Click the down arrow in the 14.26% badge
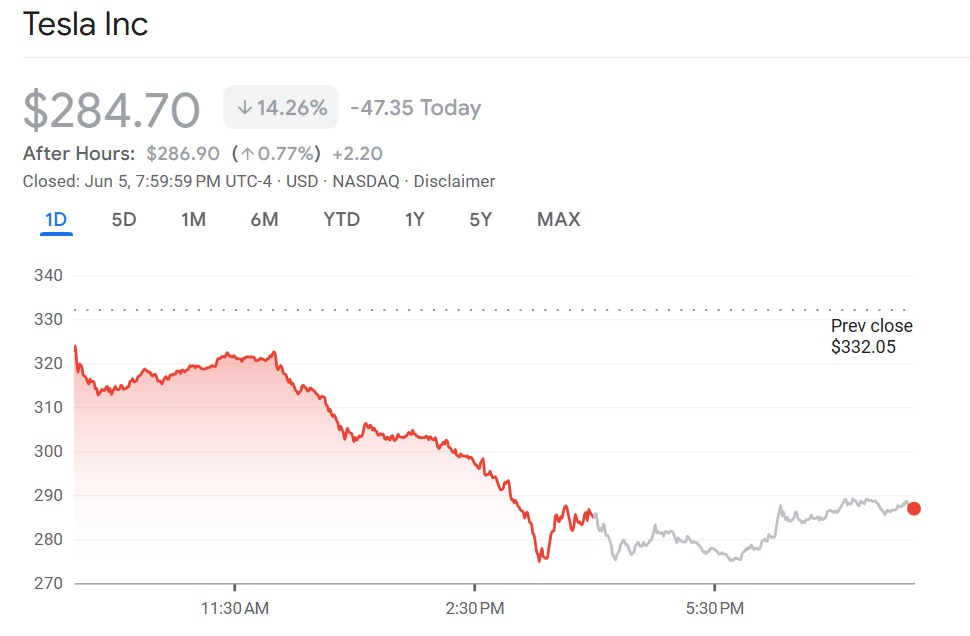 point(244,108)
